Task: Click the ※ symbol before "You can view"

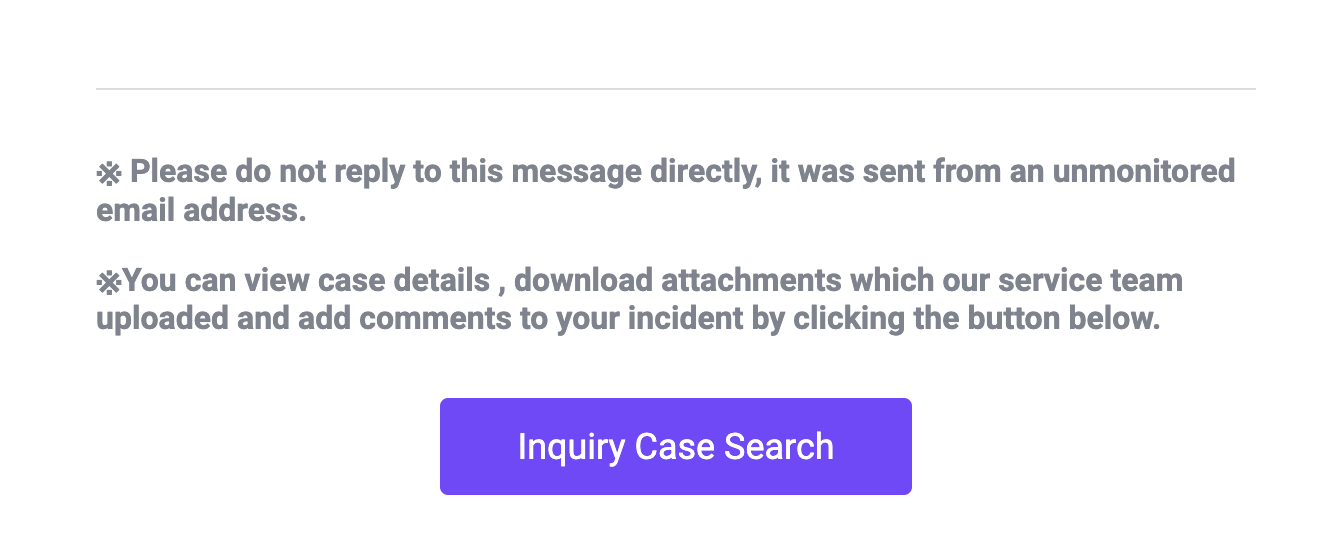Action: pyautogui.click(x=108, y=282)
